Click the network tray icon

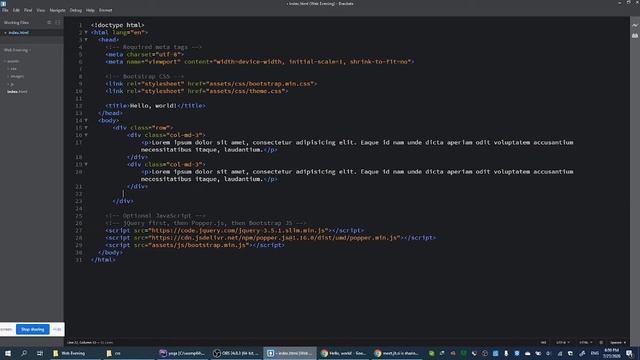coord(559,353)
